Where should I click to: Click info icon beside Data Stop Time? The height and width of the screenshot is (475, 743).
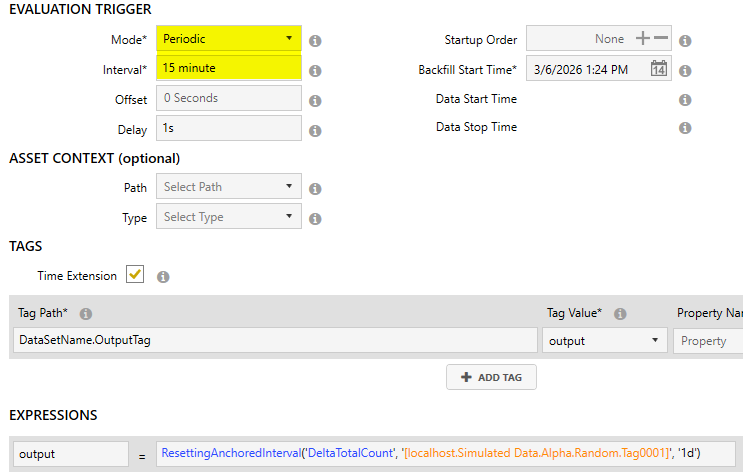tap(685, 128)
